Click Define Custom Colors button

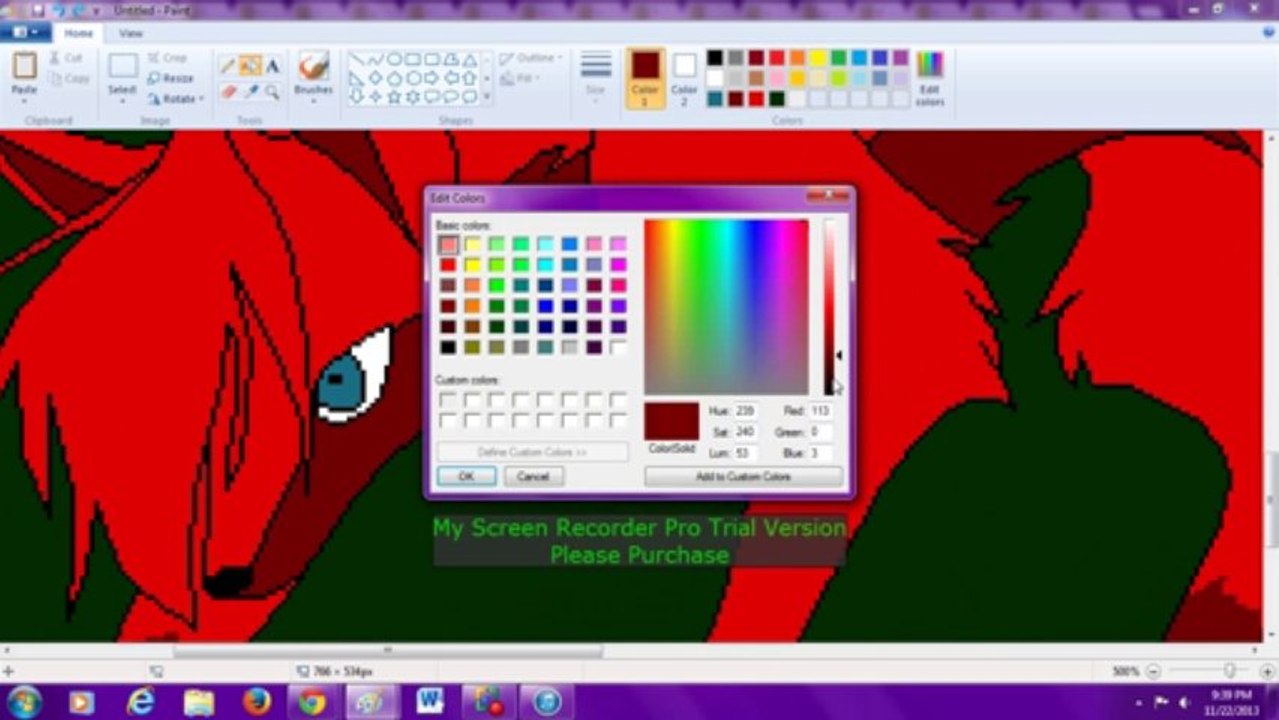pos(532,452)
